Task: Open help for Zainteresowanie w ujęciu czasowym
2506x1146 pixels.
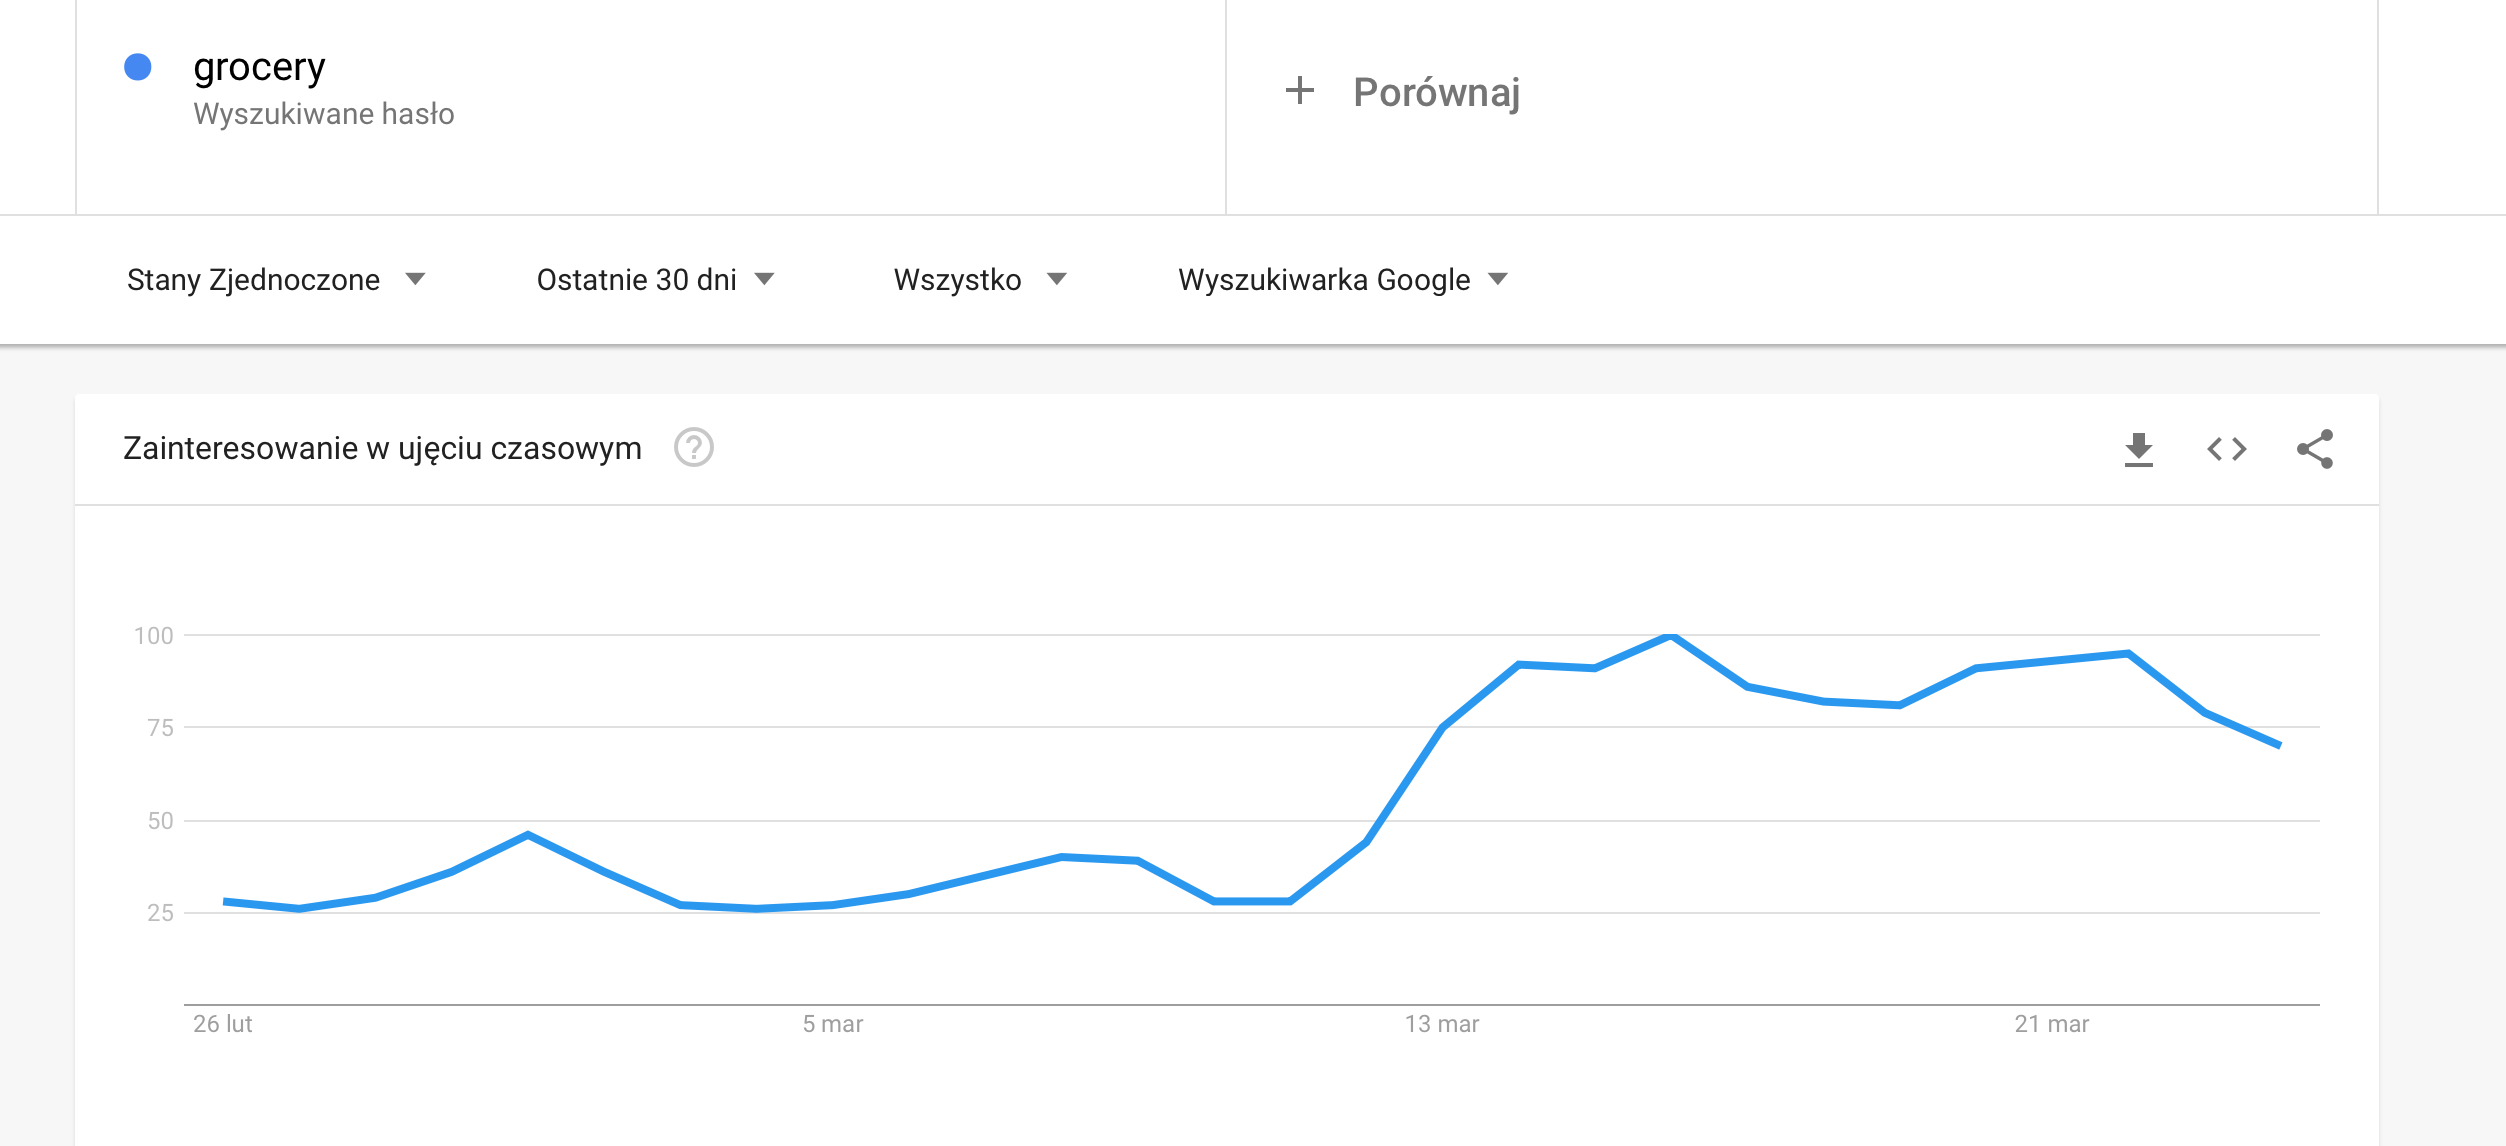Action: [x=693, y=448]
